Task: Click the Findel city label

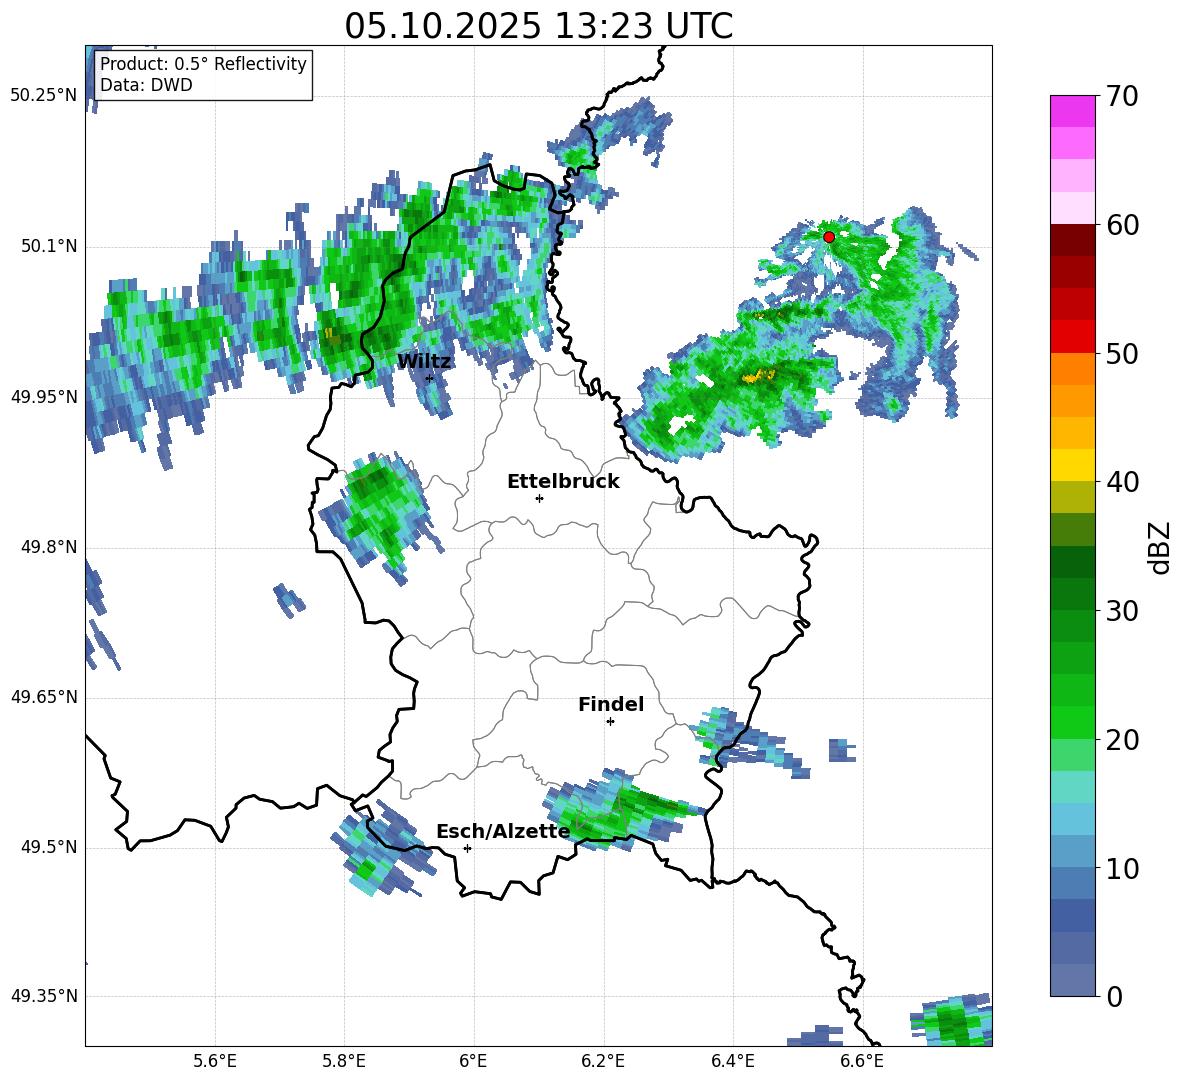Action: click(611, 704)
